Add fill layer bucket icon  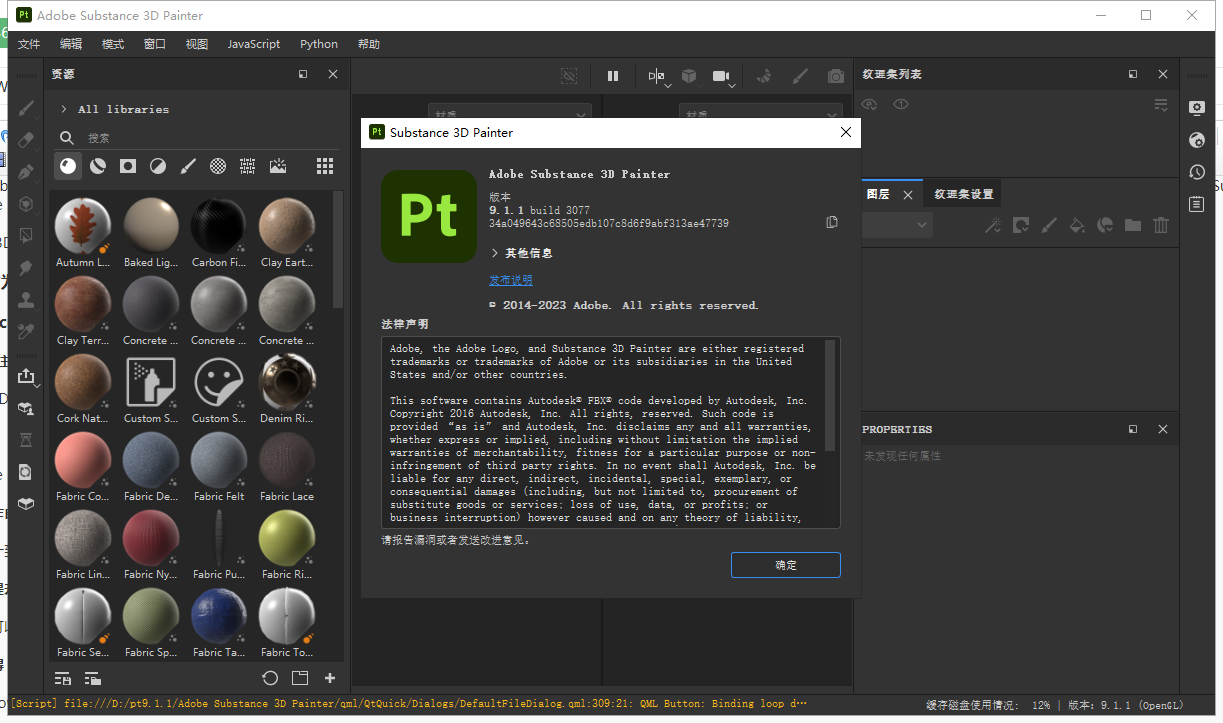click(1077, 225)
